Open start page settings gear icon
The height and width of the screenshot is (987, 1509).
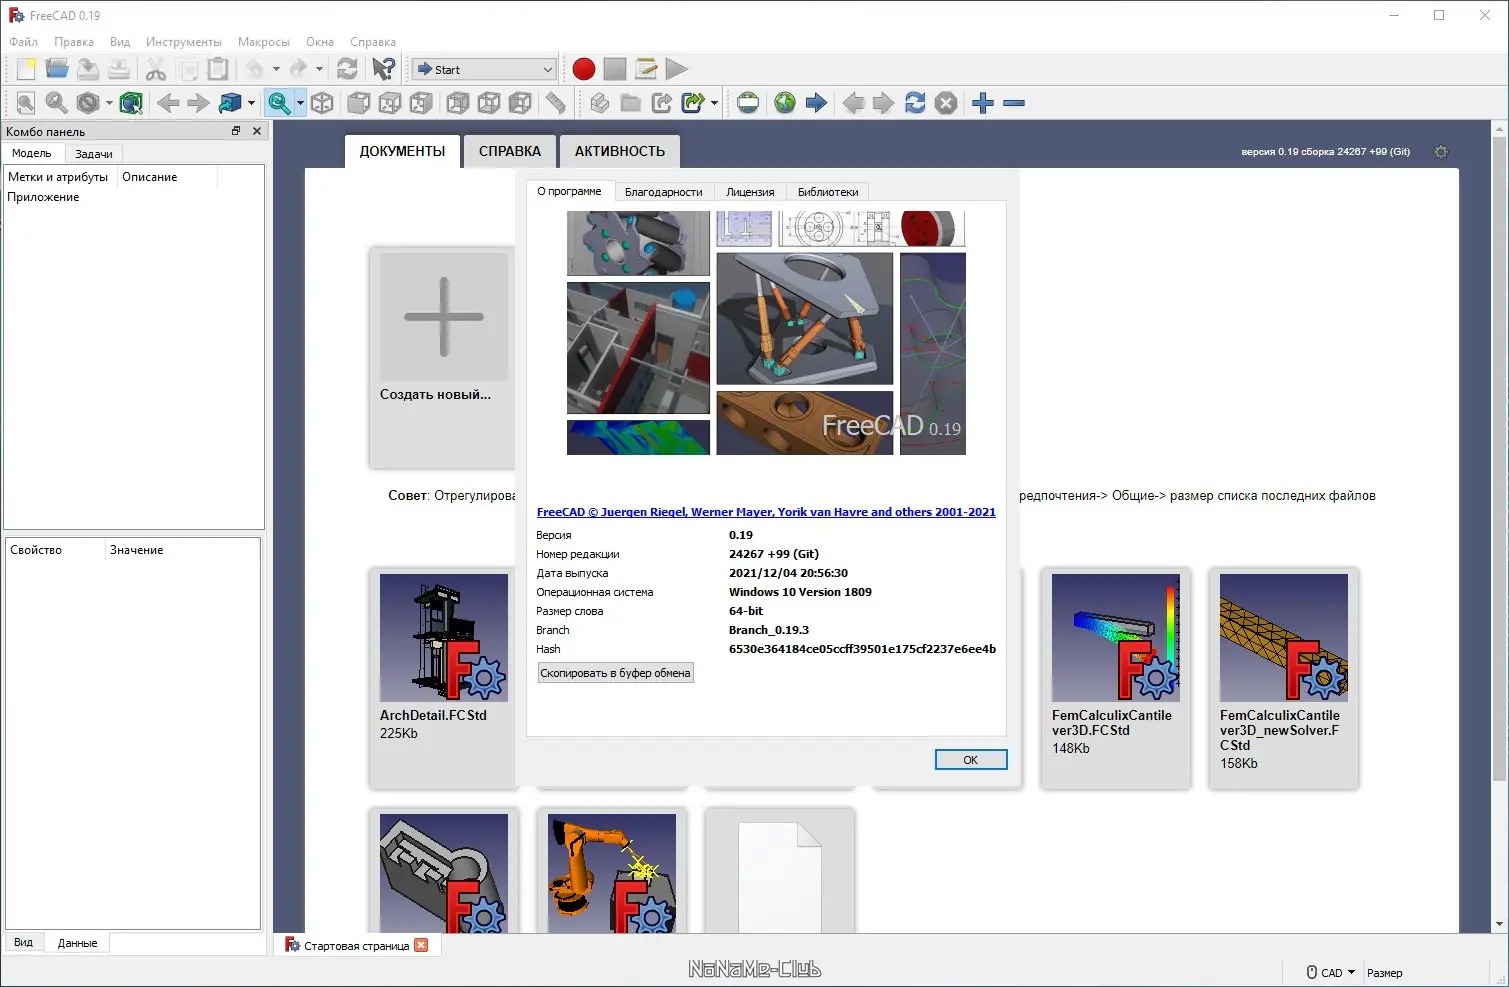[1440, 152]
